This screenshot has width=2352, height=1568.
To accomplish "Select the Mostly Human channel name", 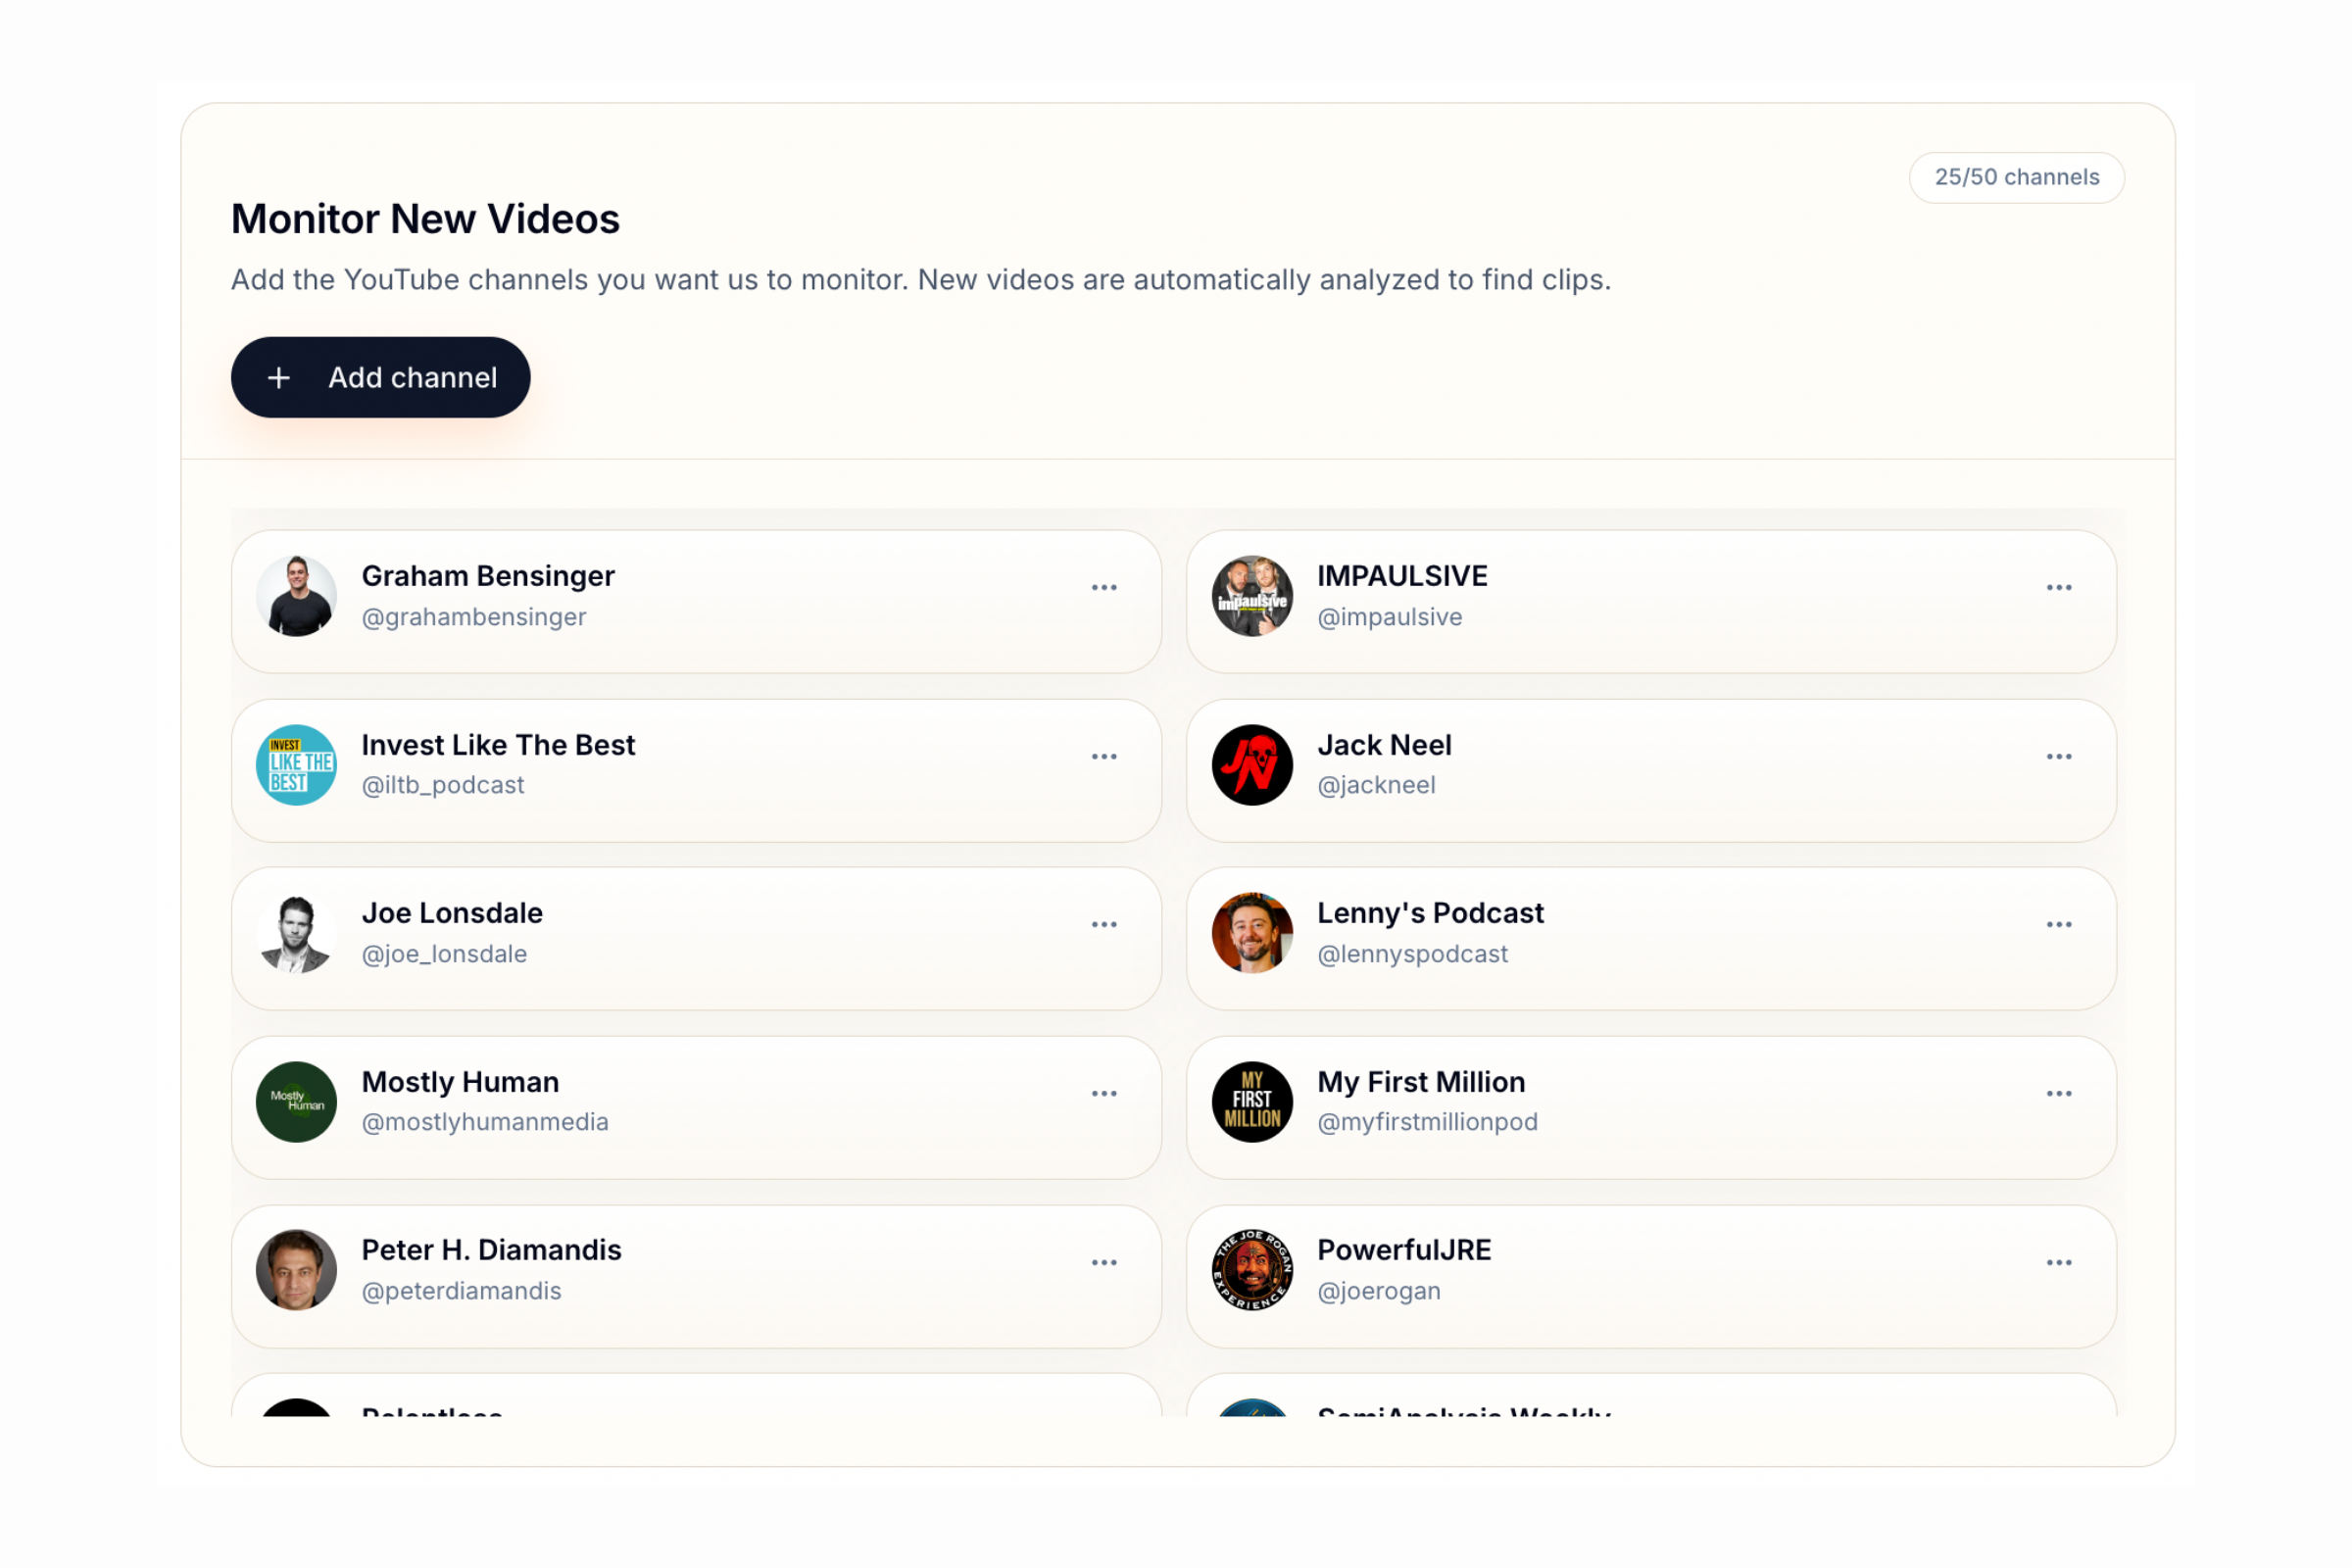I will 460,1082.
